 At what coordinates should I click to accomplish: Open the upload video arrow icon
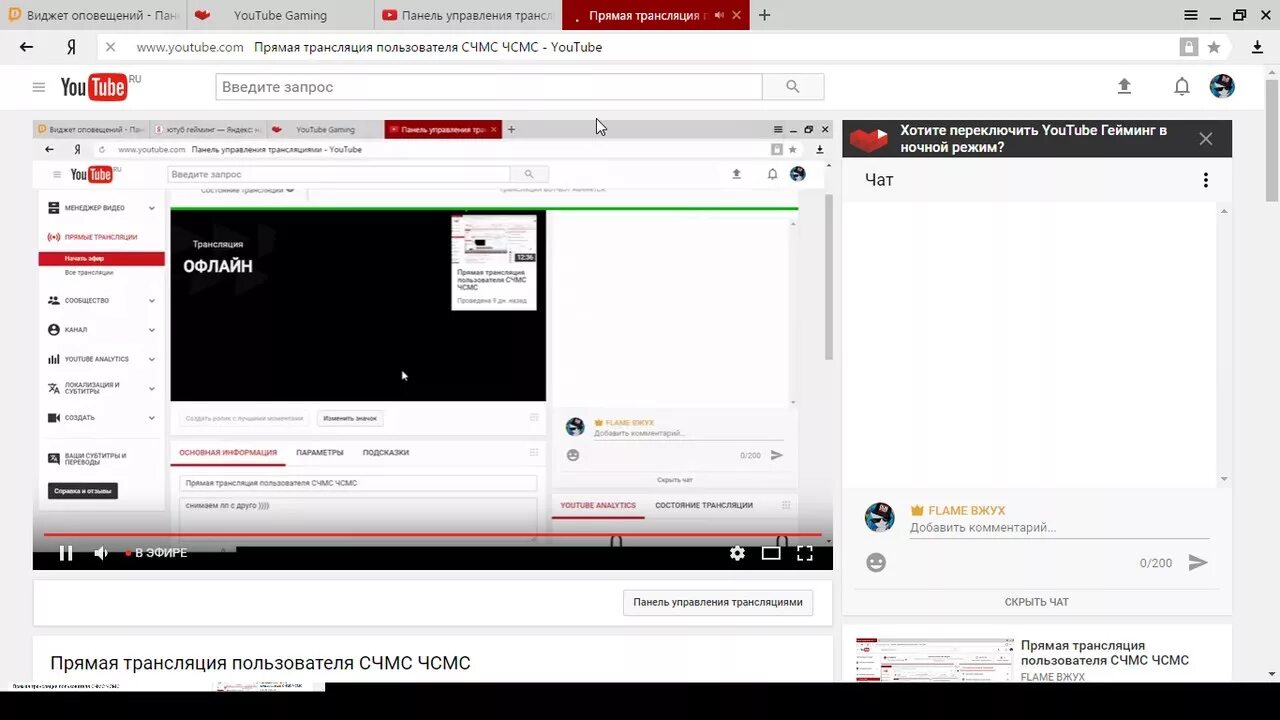pyautogui.click(x=1124, y=87)
